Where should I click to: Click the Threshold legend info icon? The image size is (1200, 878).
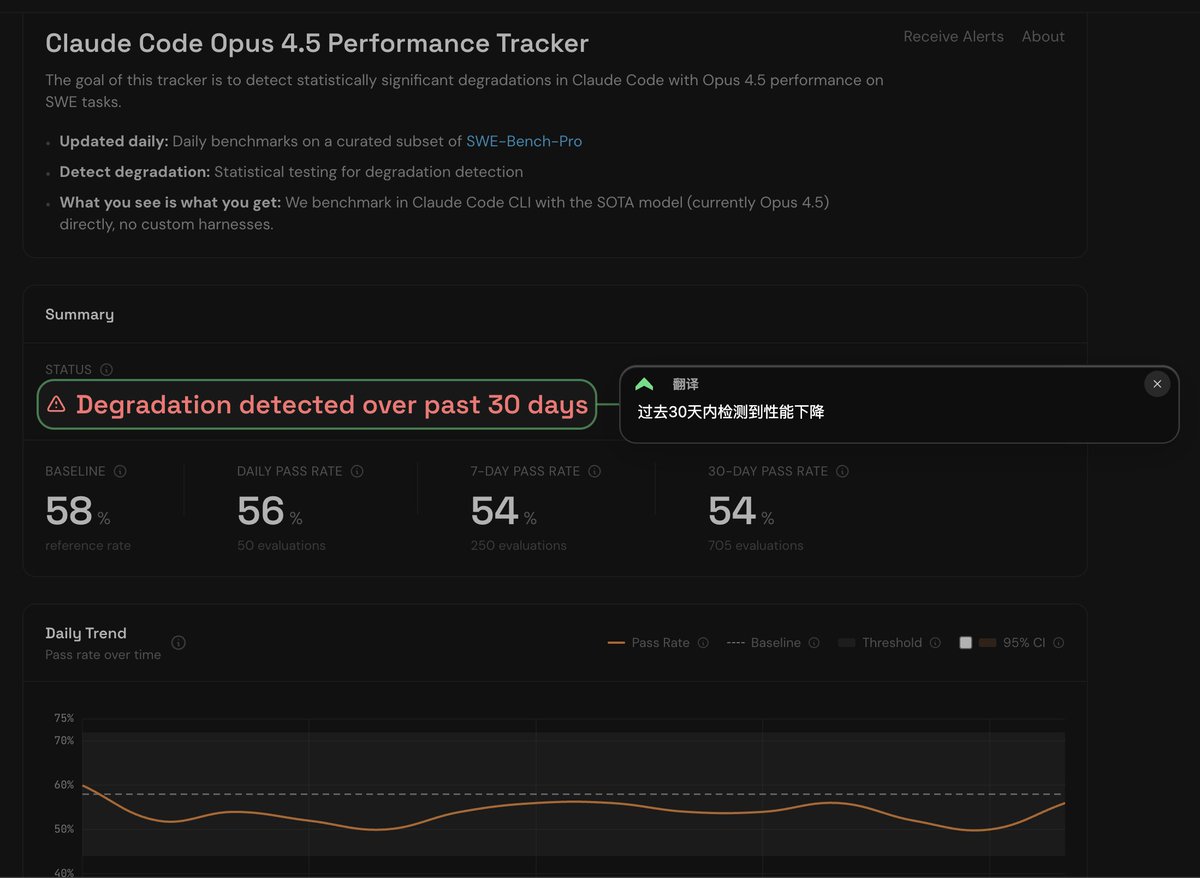pyautogui.click(x=935, y=643)
